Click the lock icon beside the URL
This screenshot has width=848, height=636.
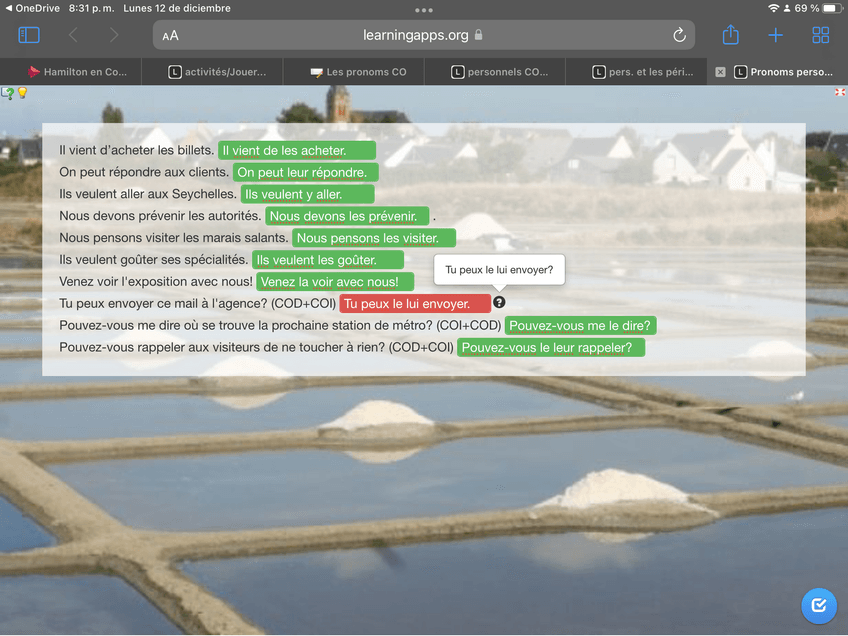(478, 35)
